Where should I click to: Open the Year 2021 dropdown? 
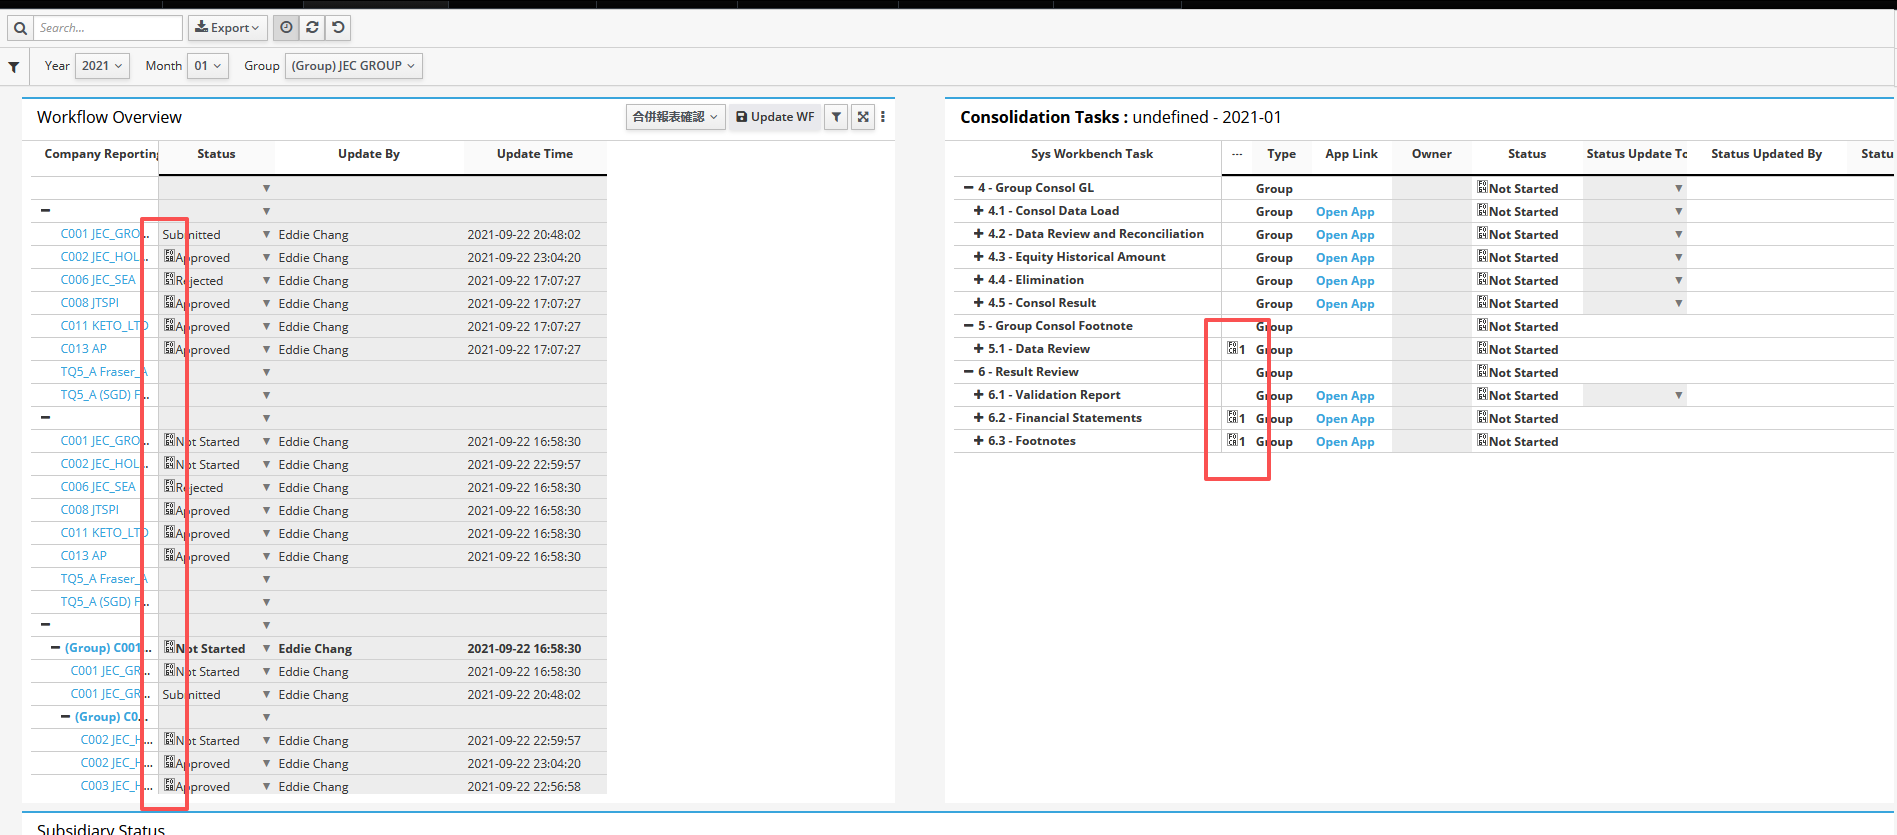coord(103,66)
